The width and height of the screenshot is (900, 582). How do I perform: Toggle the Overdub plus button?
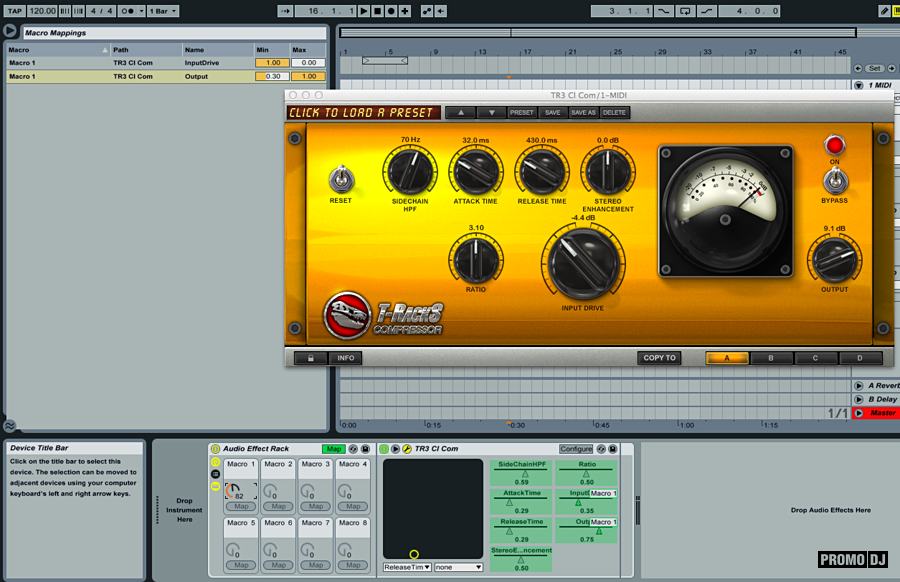(405, 11)
